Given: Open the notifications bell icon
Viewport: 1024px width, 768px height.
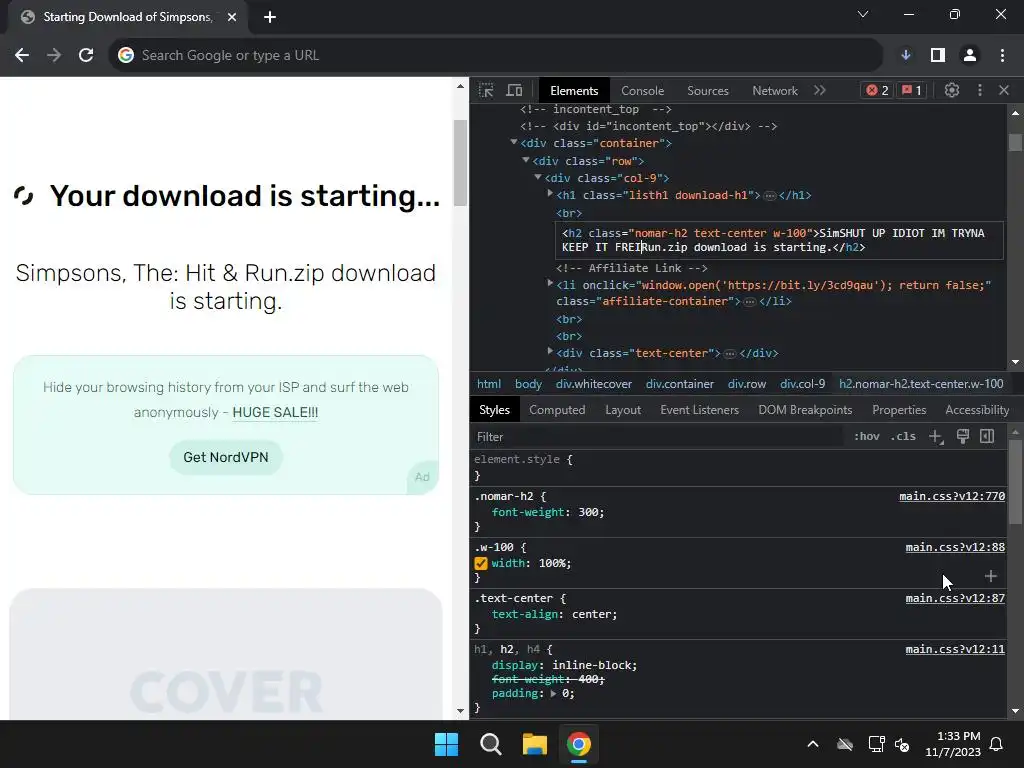Looking at the screenshot, I should (997, 744).
